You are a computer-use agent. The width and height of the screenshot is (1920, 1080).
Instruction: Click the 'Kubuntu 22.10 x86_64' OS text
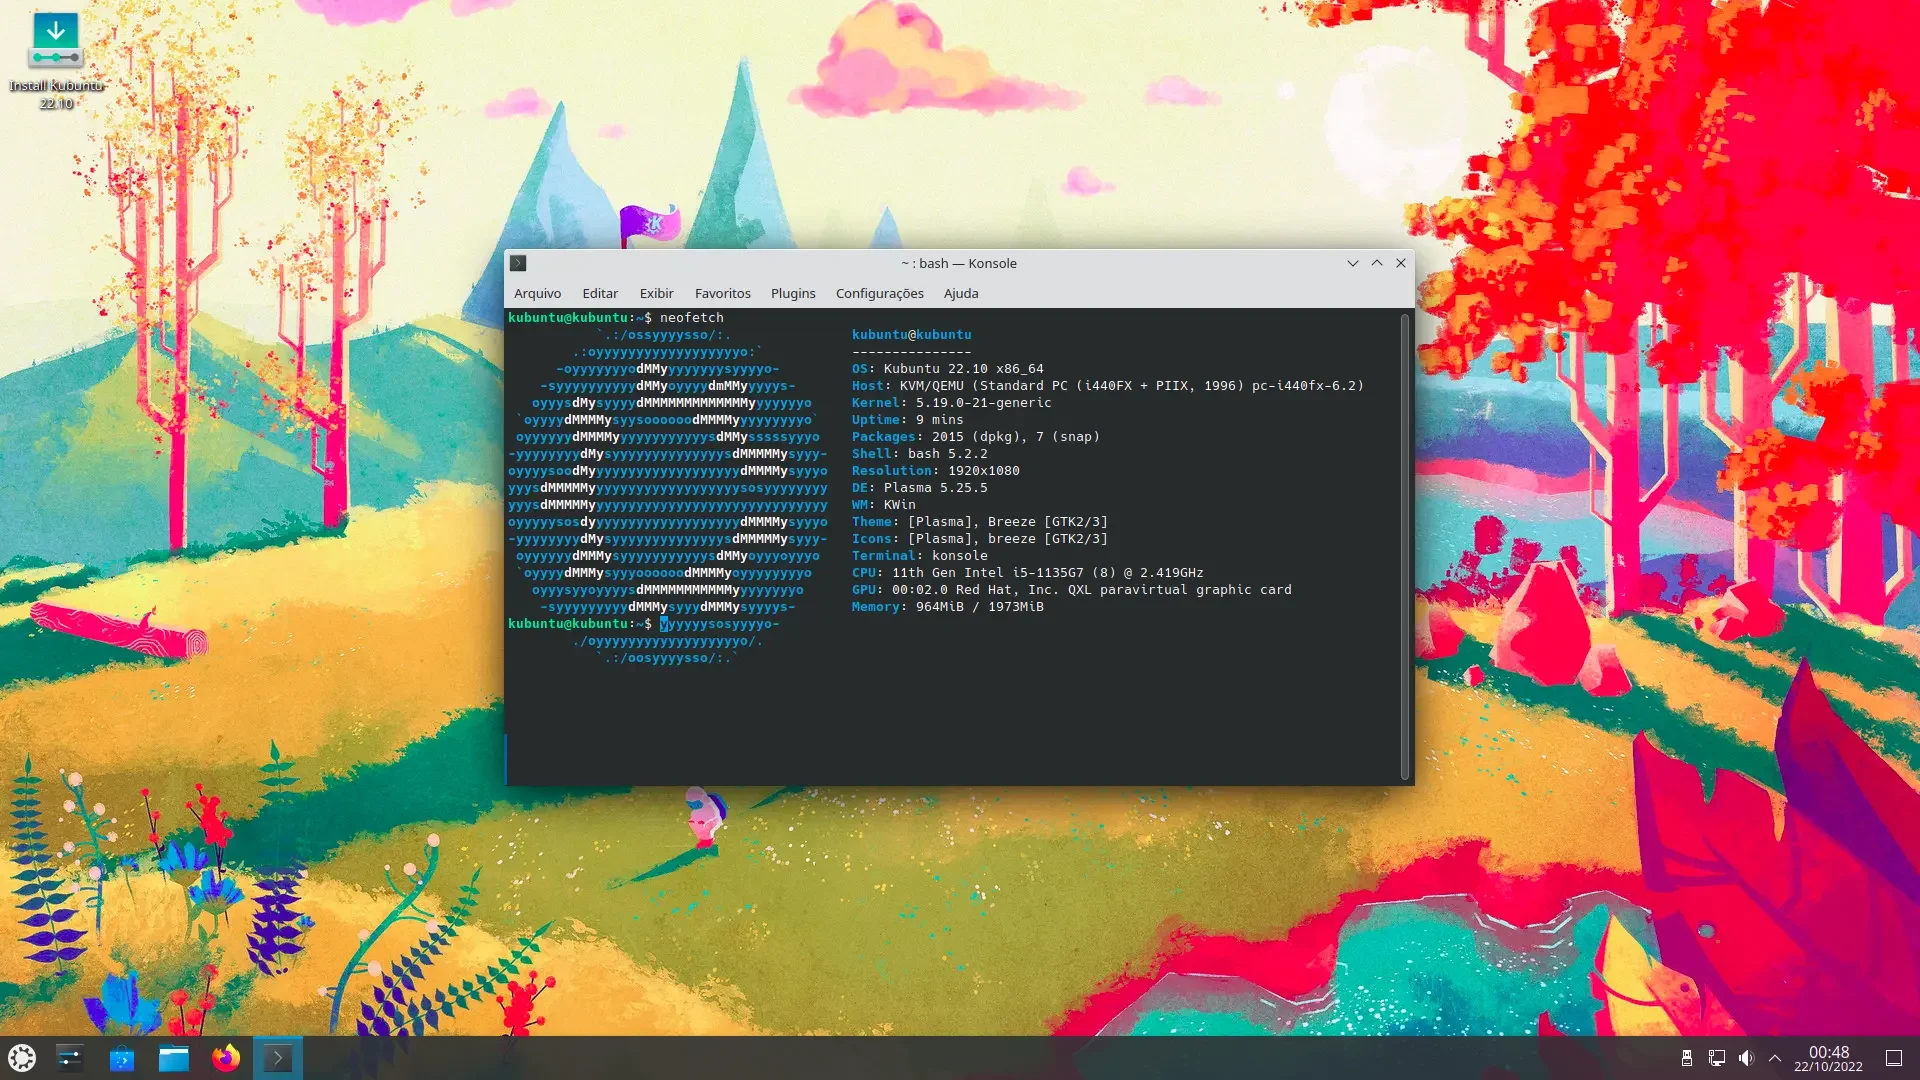tap(963, 369)
